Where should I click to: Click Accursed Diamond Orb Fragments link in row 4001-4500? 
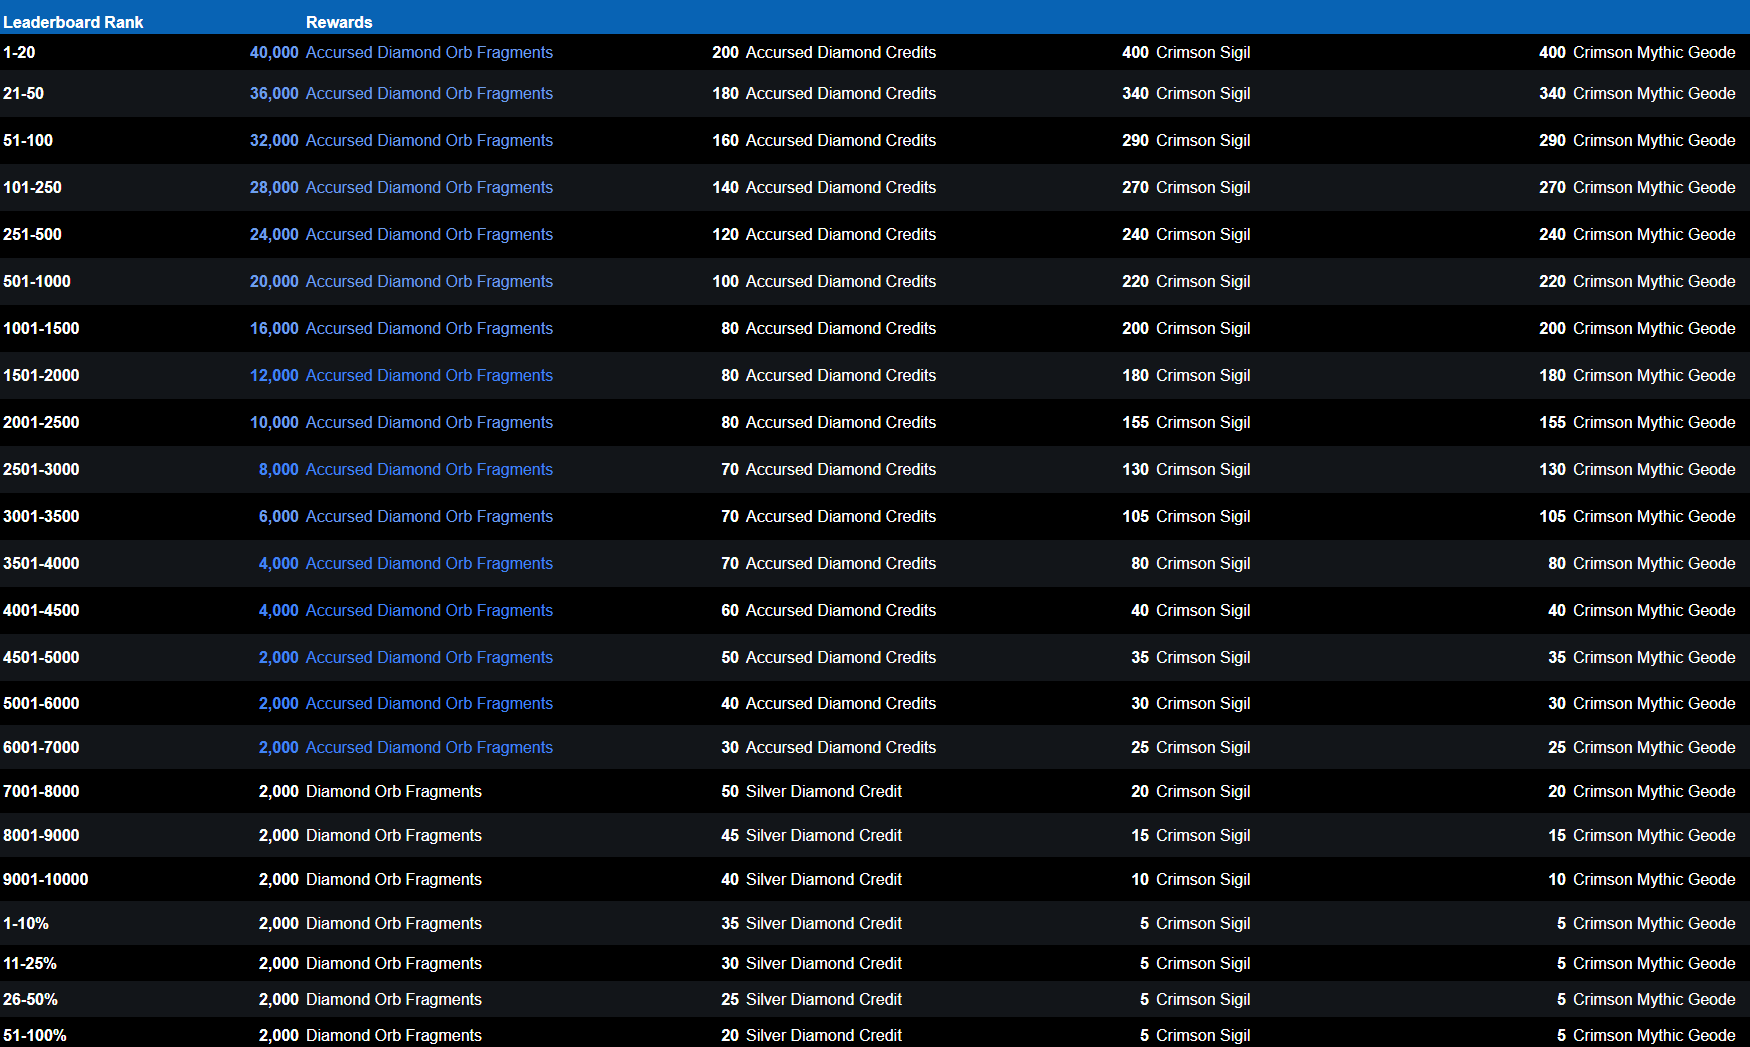coord(428,611)
